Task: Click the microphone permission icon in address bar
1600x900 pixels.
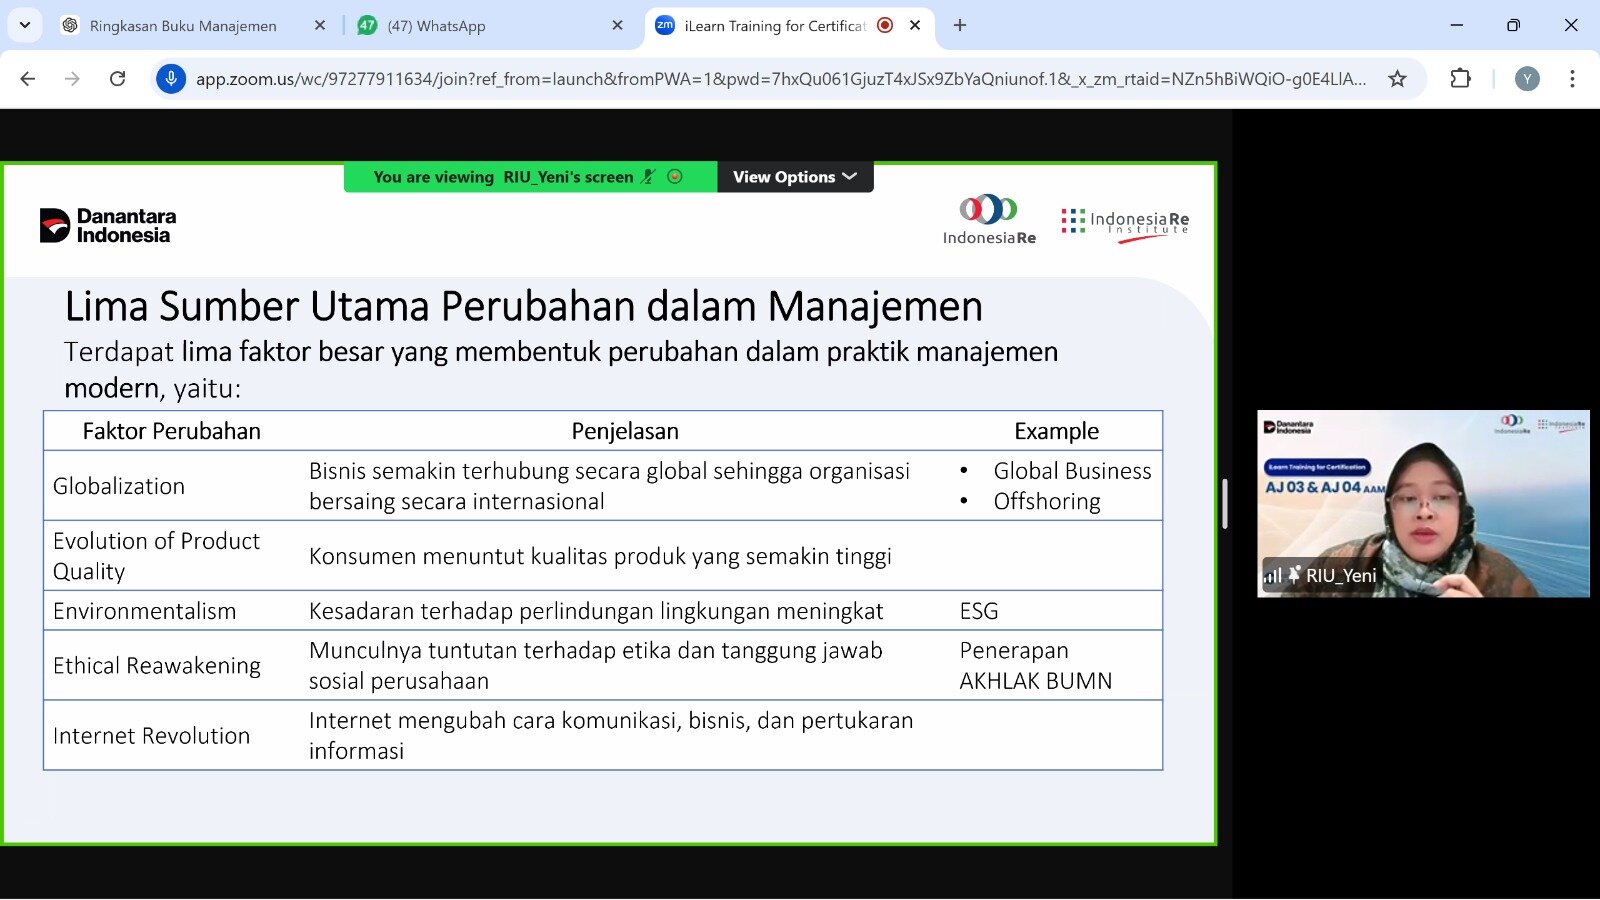Action: pos(171,79)
